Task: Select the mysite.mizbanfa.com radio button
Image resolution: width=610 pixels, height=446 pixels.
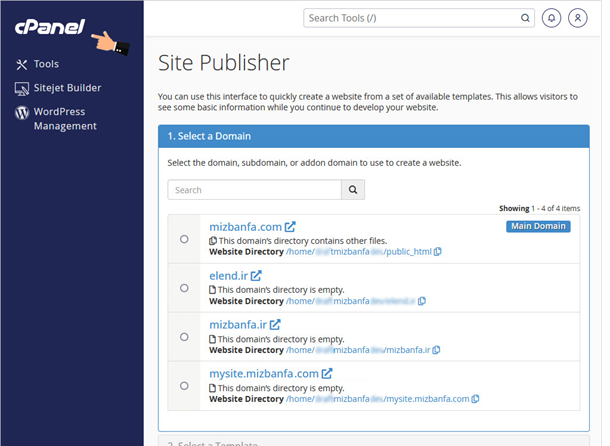Action: pyautogui.click(x=184, y=386)
